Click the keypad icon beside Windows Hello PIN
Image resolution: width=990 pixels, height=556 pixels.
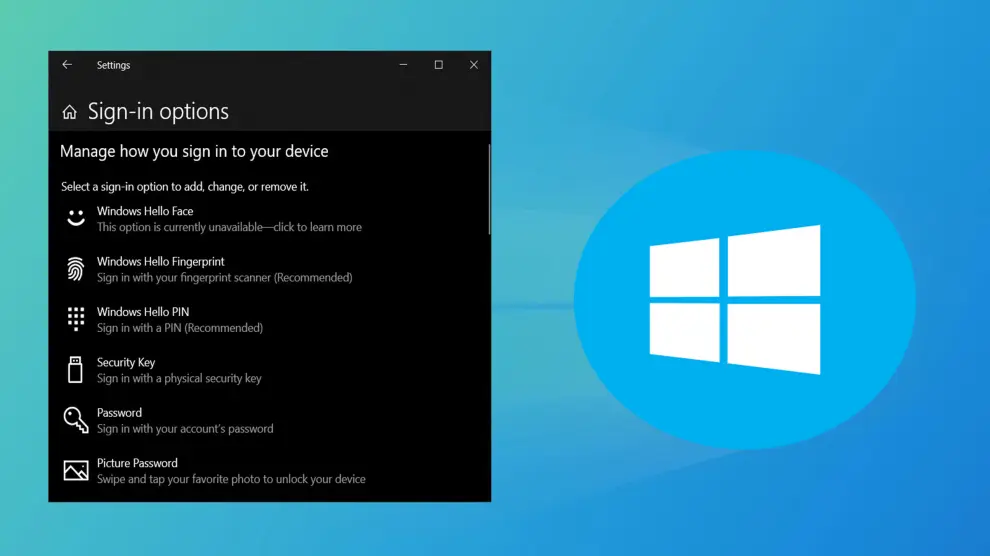click(x=76, y=319)
